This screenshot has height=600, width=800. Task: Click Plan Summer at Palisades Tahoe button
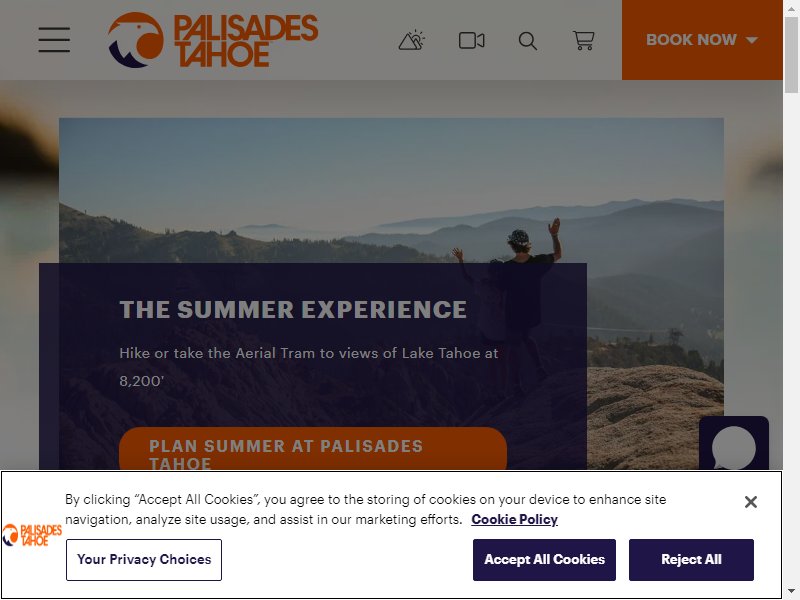click(313, 449)
